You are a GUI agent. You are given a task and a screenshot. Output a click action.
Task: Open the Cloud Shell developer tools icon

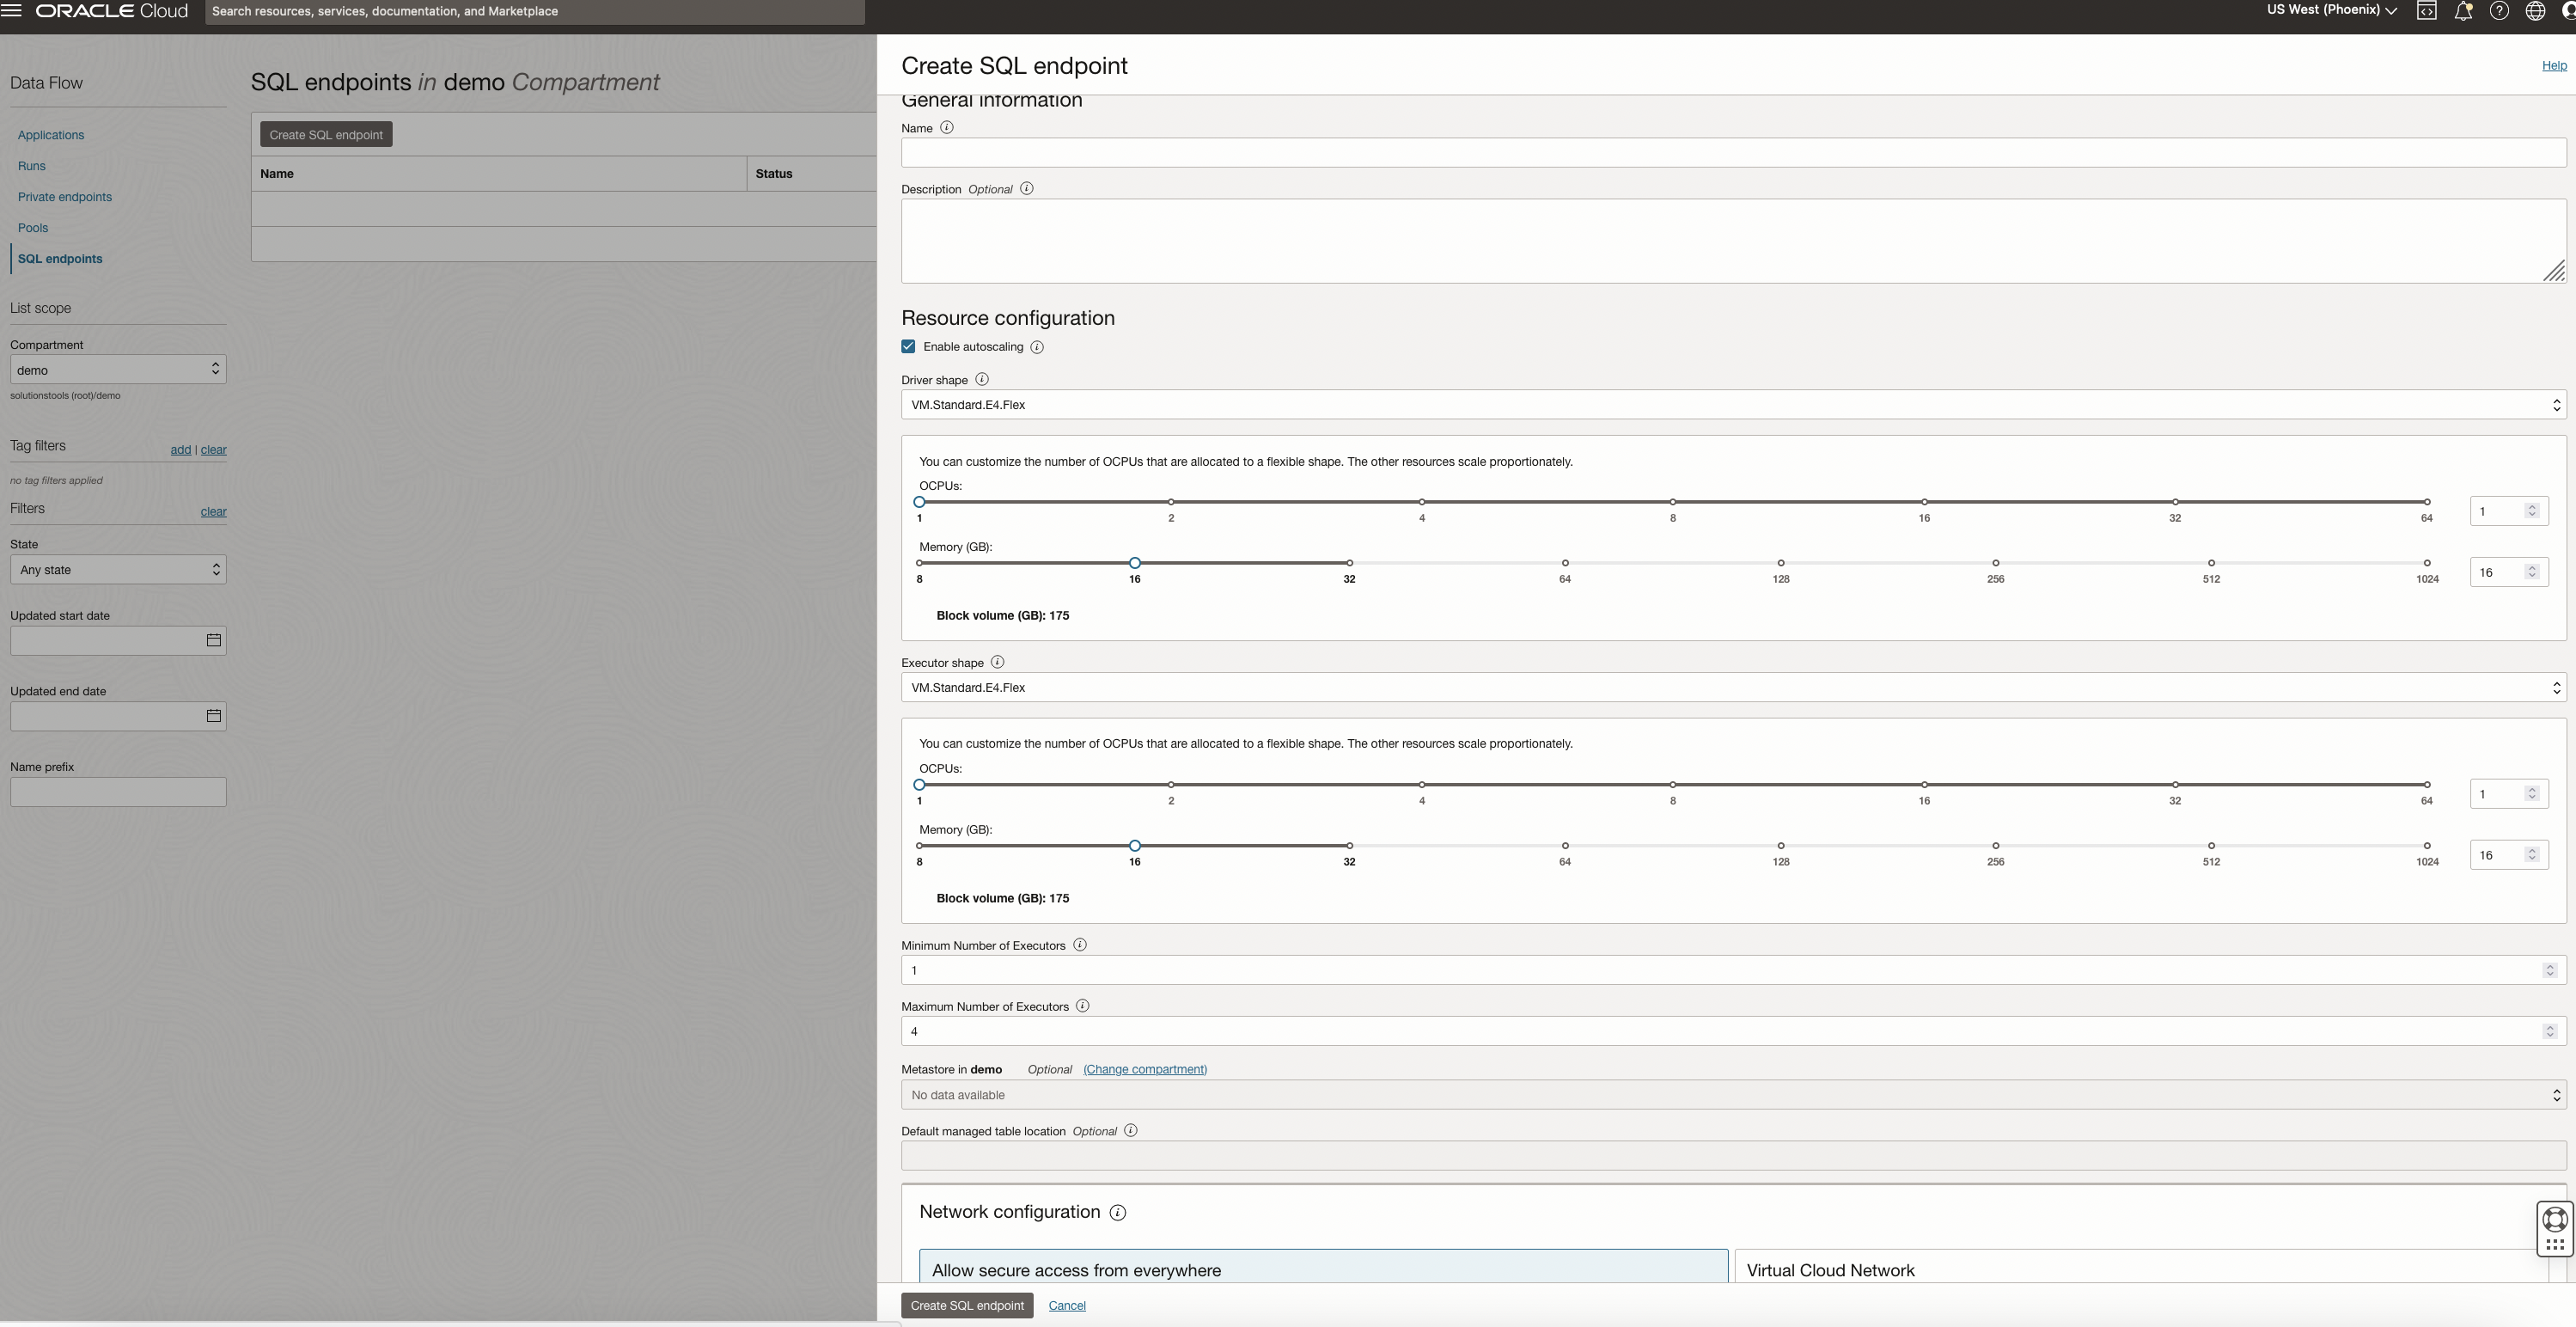tap(2426, 11)
